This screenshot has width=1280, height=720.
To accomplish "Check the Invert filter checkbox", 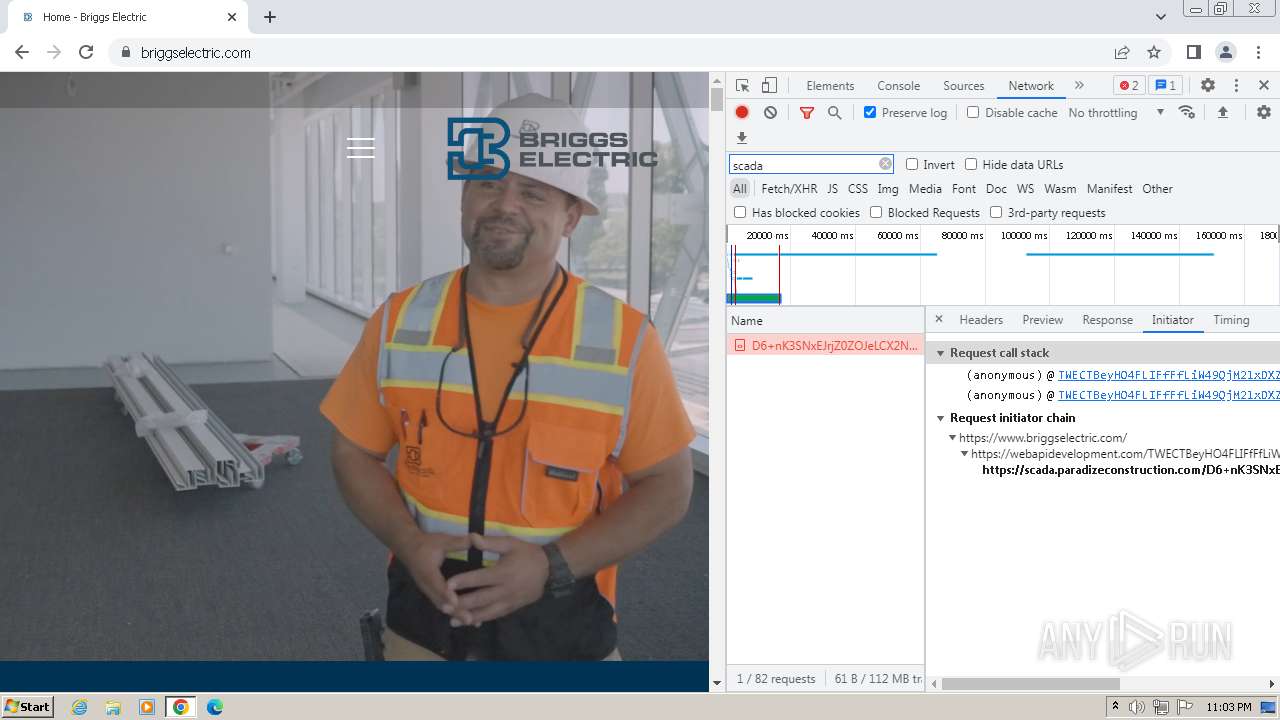I will click(912, 164).
